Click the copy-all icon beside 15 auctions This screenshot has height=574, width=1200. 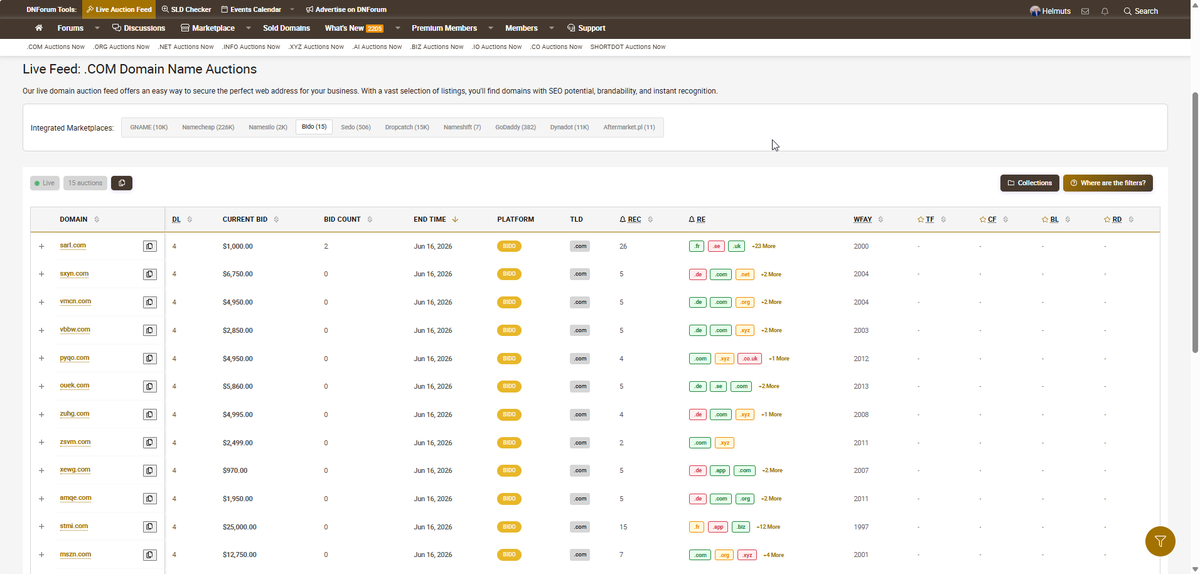pos(121,183)
